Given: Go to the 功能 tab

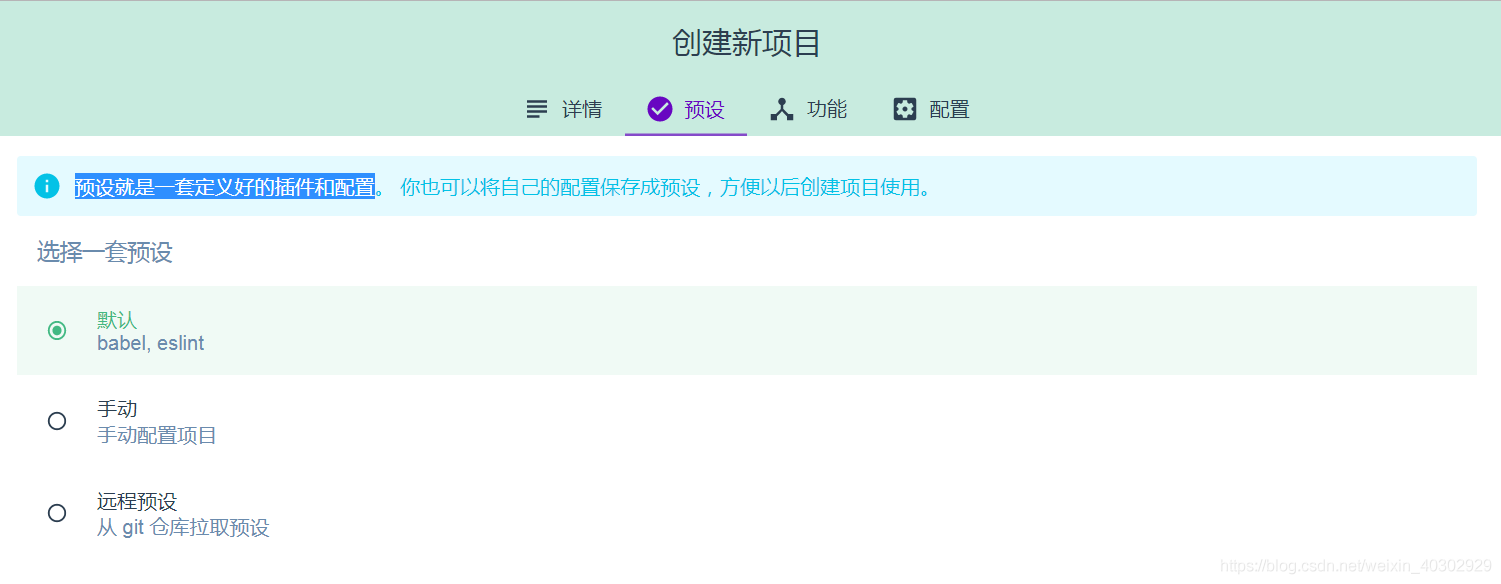Looking at the screenshot, I should click(x=808, y=109).
